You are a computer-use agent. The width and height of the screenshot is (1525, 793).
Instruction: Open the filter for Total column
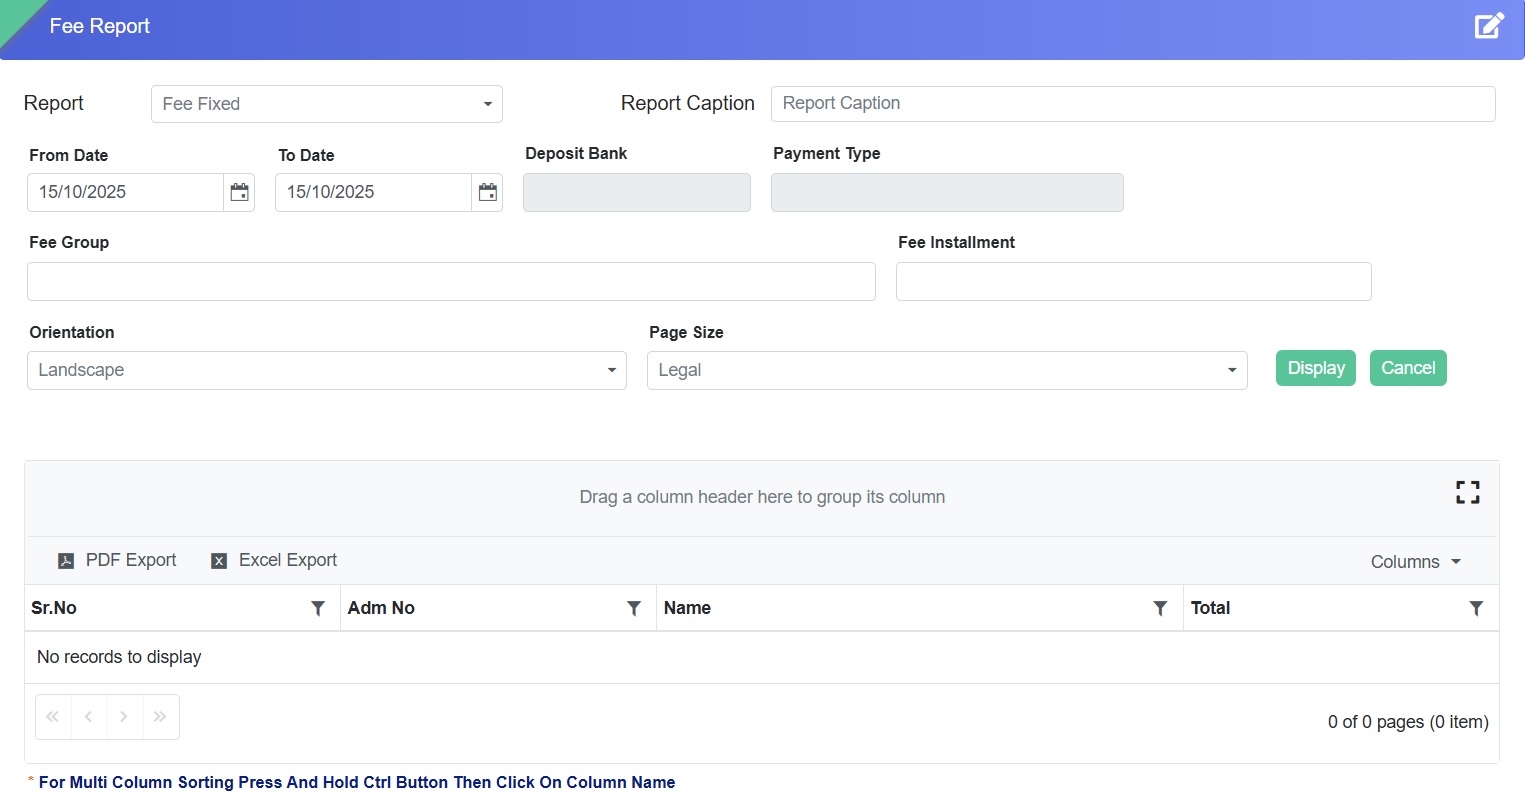1476,608
